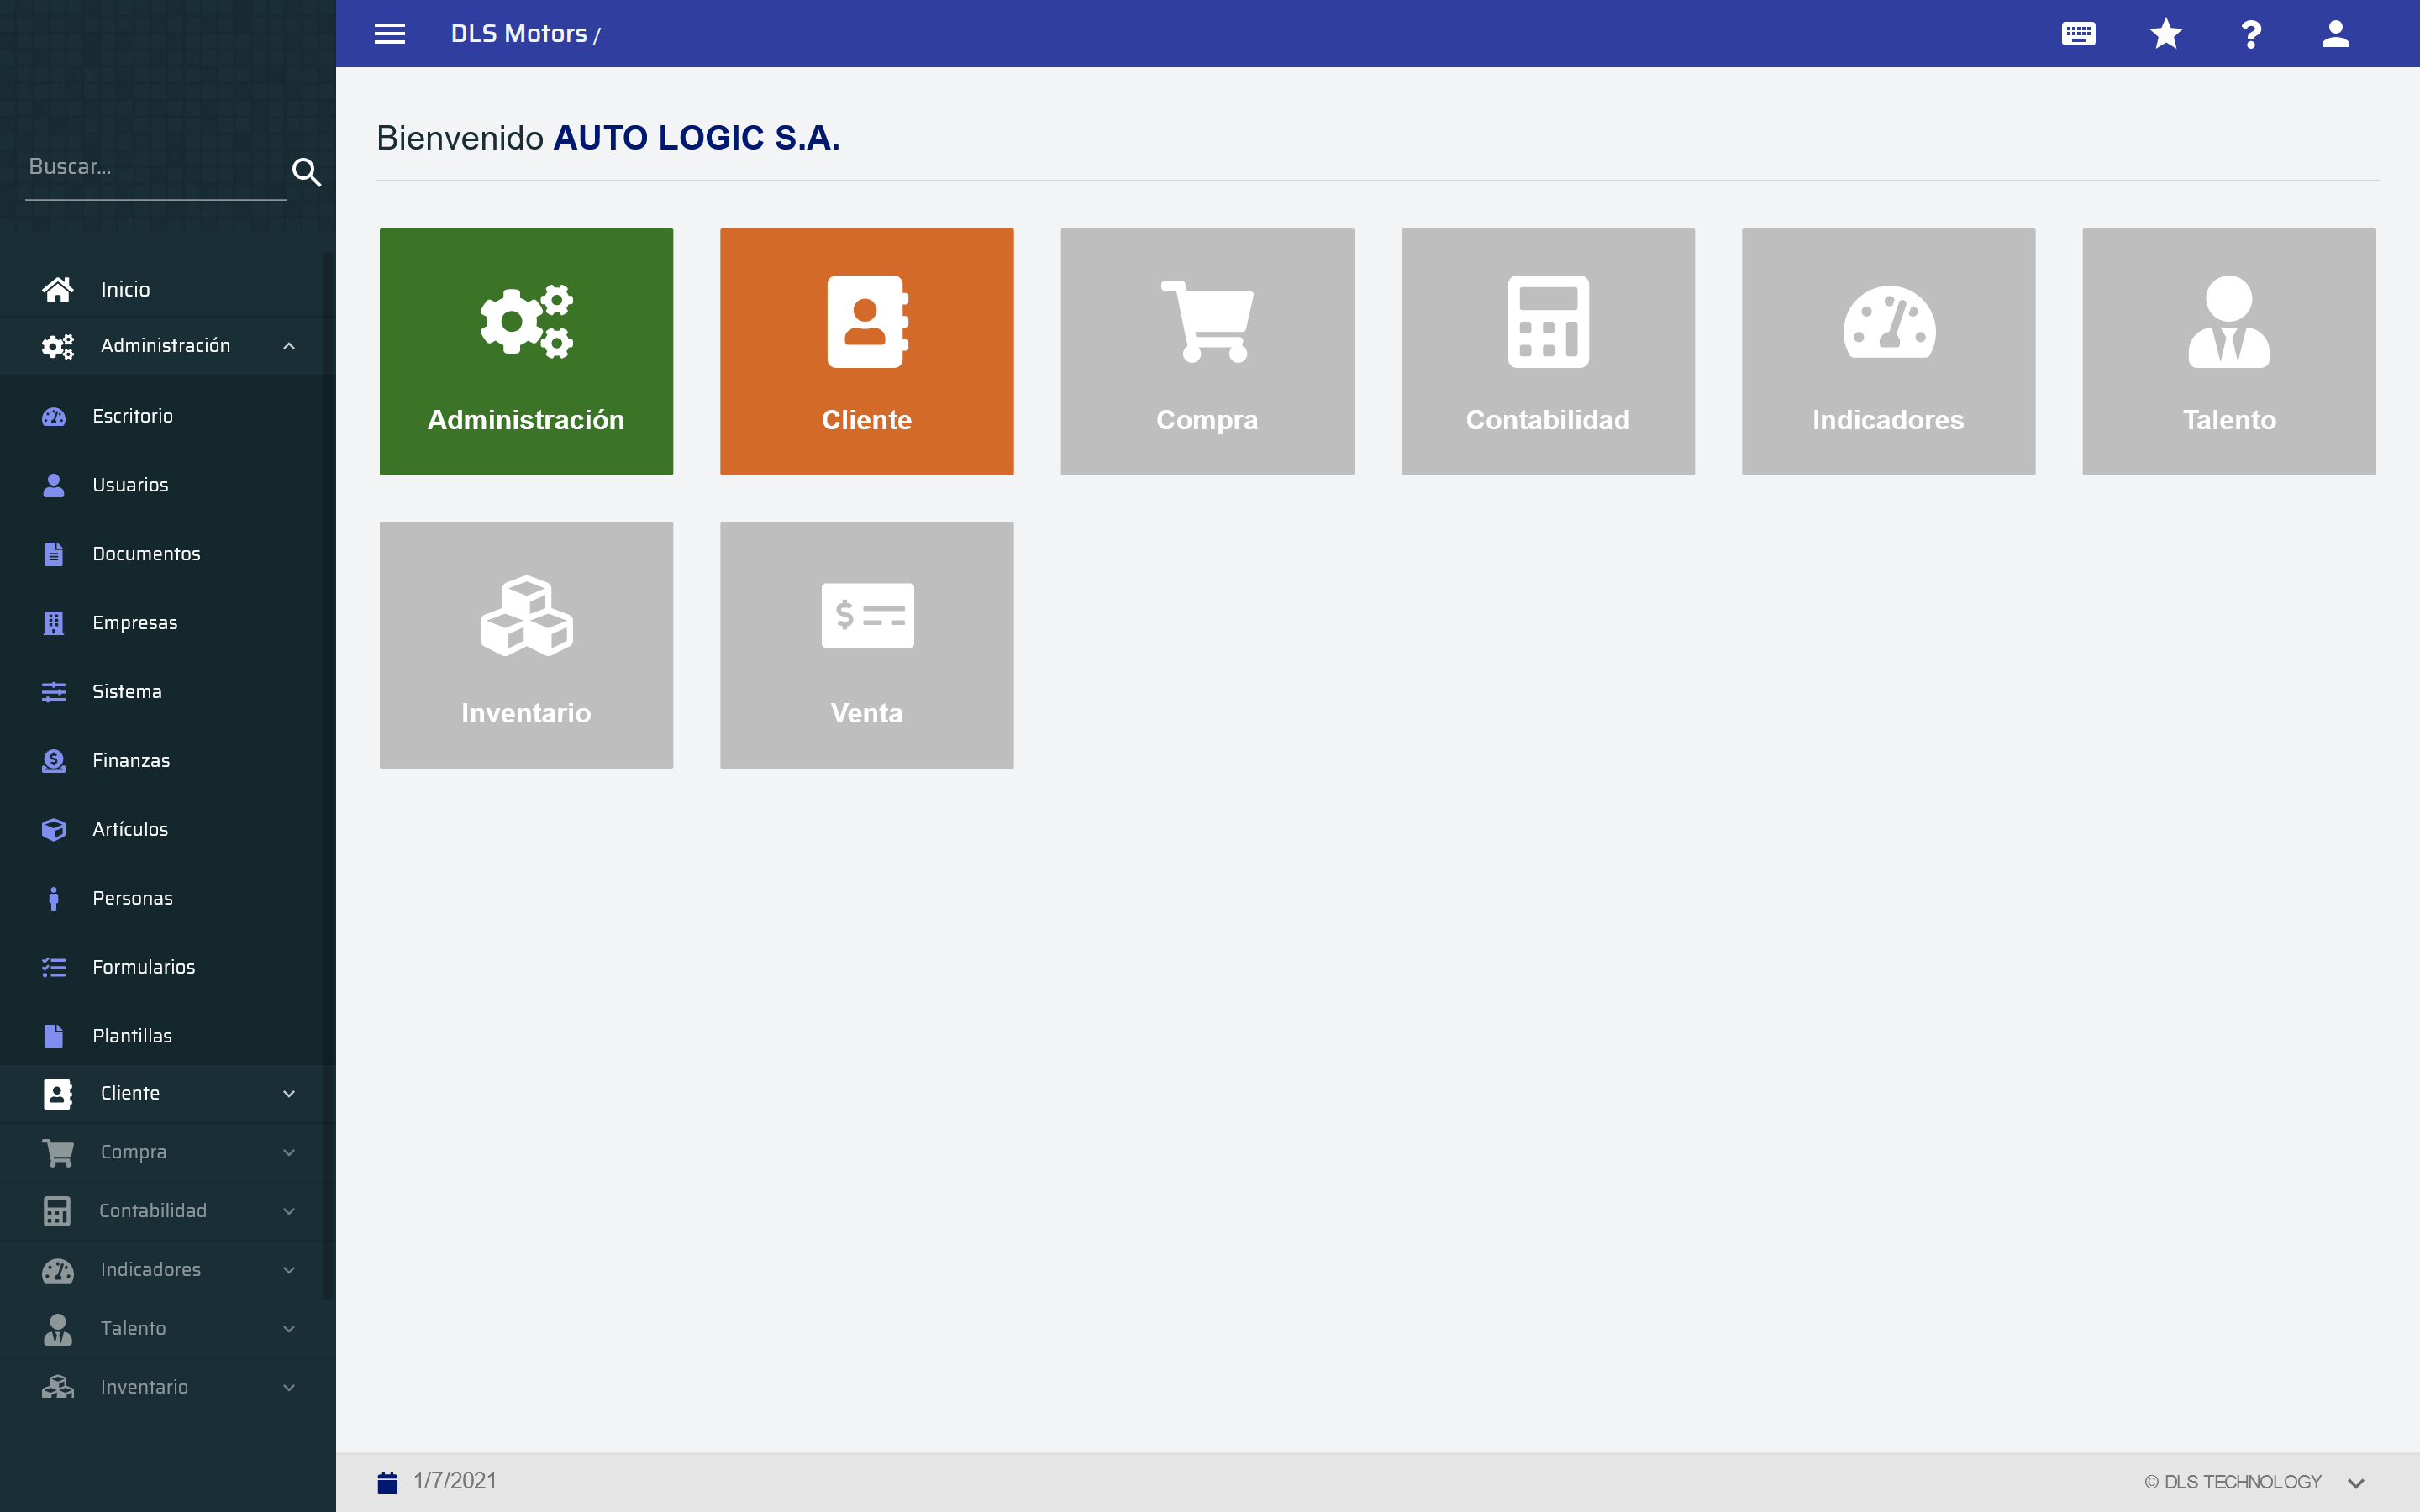This screenshot has height=1512, width=2420.
Task: Go to Inicio in the sidebar
Action: (125, 290)
